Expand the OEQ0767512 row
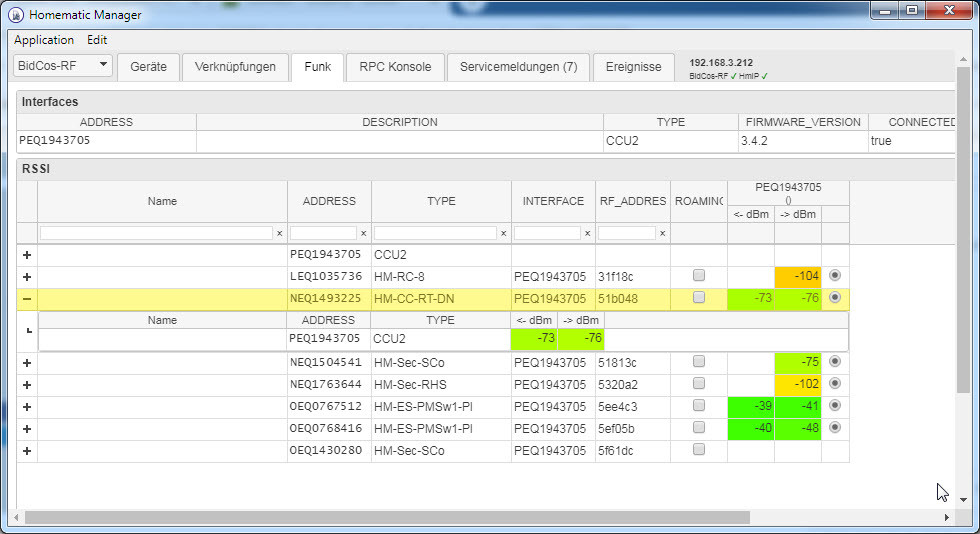The height and width of the screenshot is (534, 980). click(27, 407)
